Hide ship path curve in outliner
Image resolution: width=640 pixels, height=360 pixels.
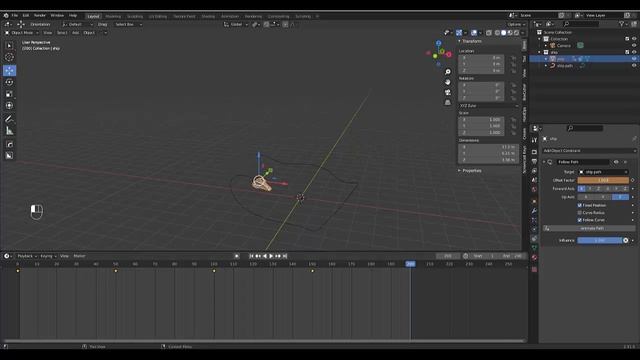coord(634,65)
